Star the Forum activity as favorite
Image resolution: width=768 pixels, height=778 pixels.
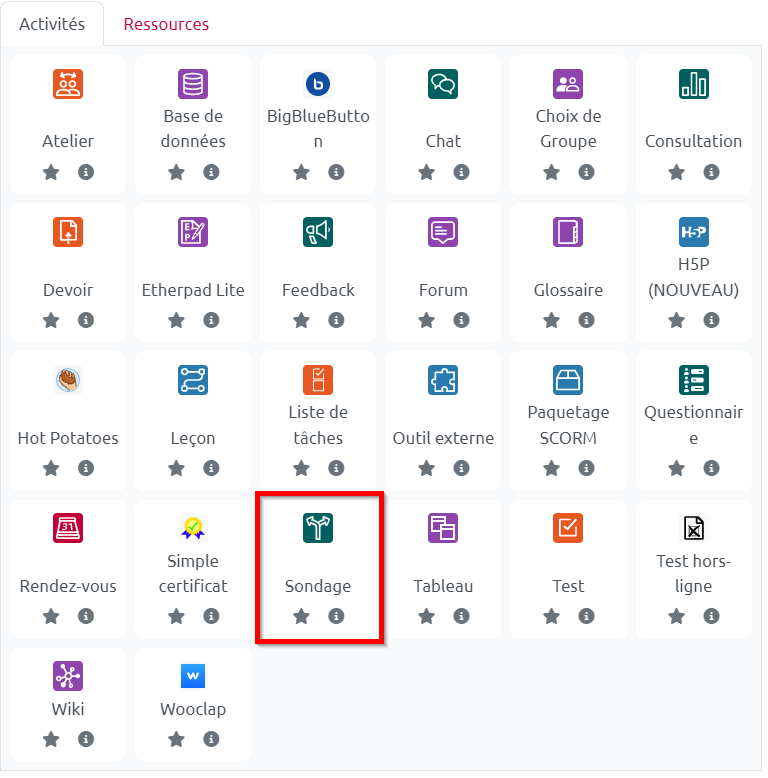tap(427, 320)
